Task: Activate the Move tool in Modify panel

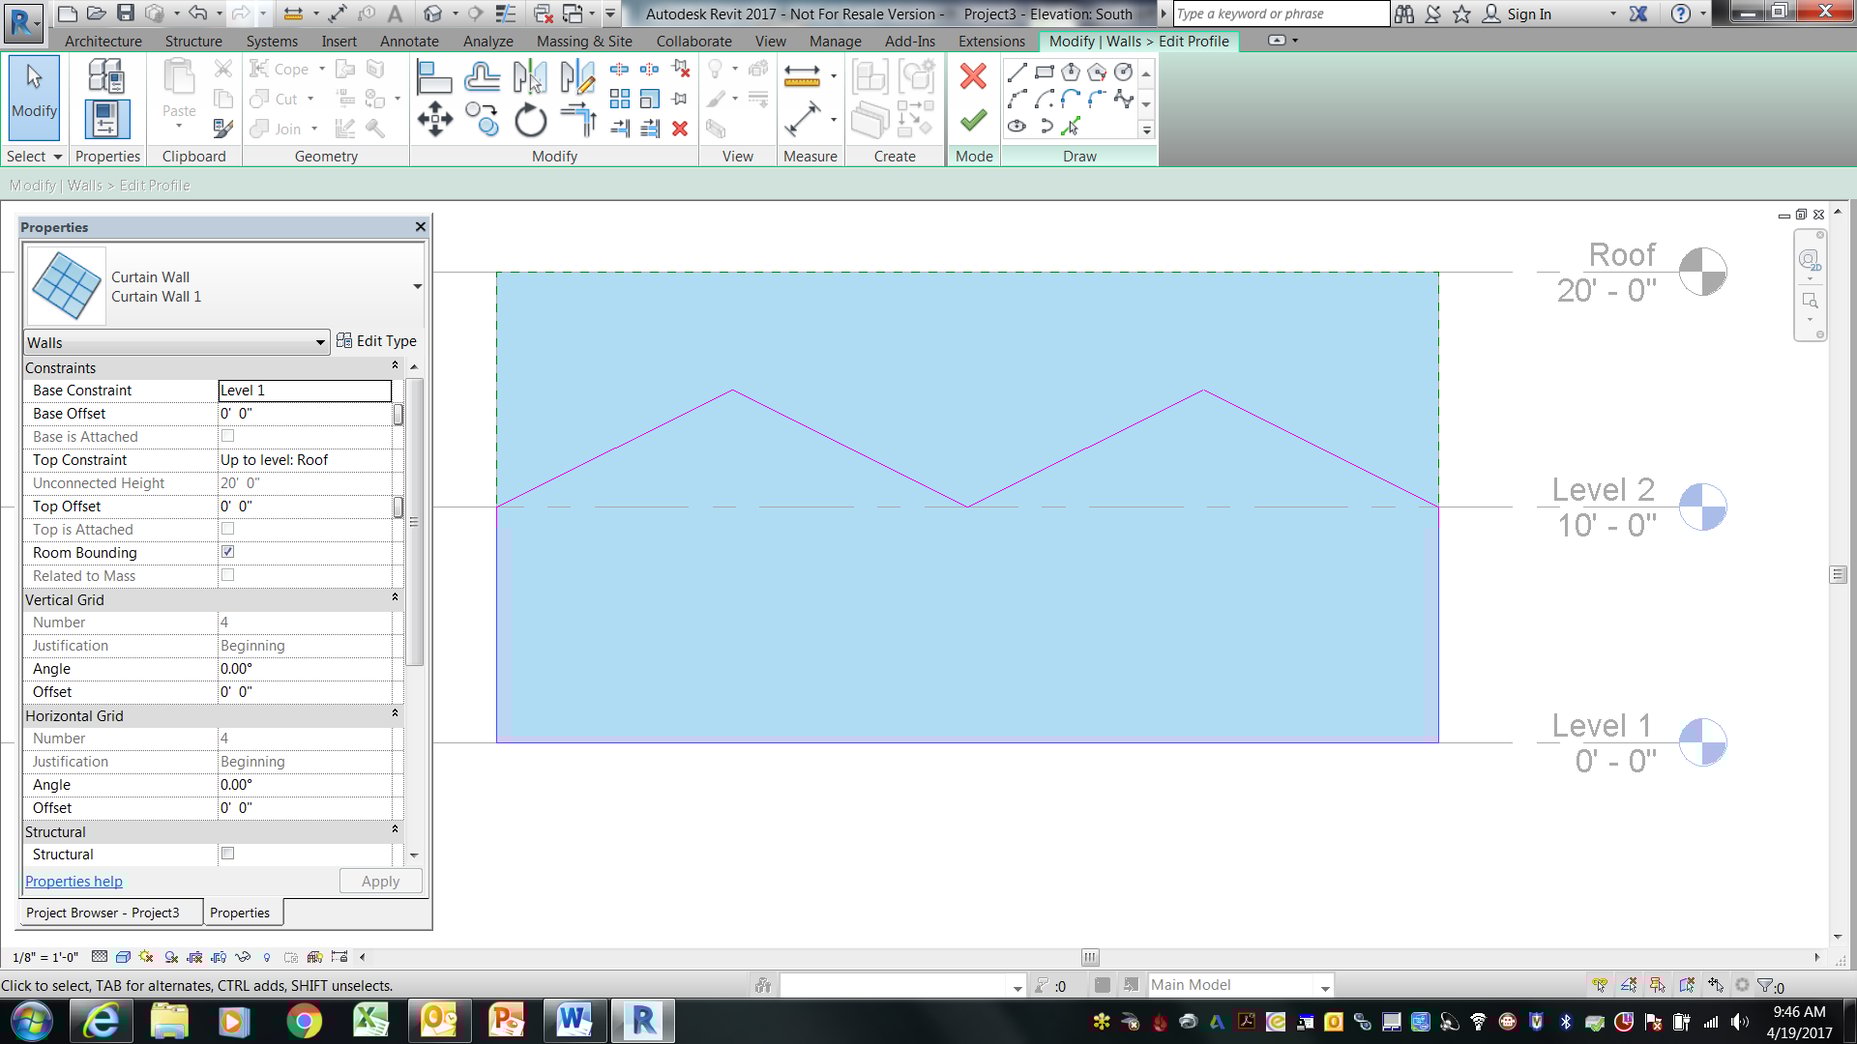Action: coord(435,118)
